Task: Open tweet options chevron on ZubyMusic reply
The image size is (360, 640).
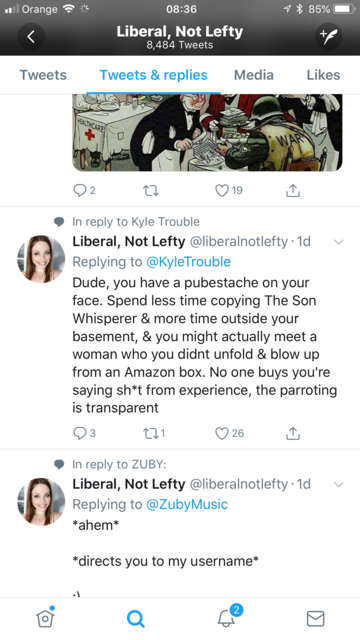Action: (x=338, y=484)
